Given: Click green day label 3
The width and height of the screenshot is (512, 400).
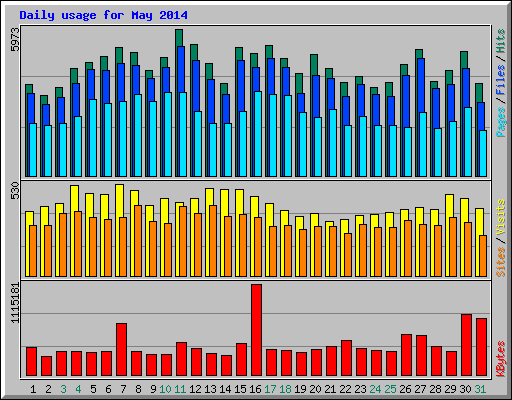Looking at the screenshot, I should [63, 389].
